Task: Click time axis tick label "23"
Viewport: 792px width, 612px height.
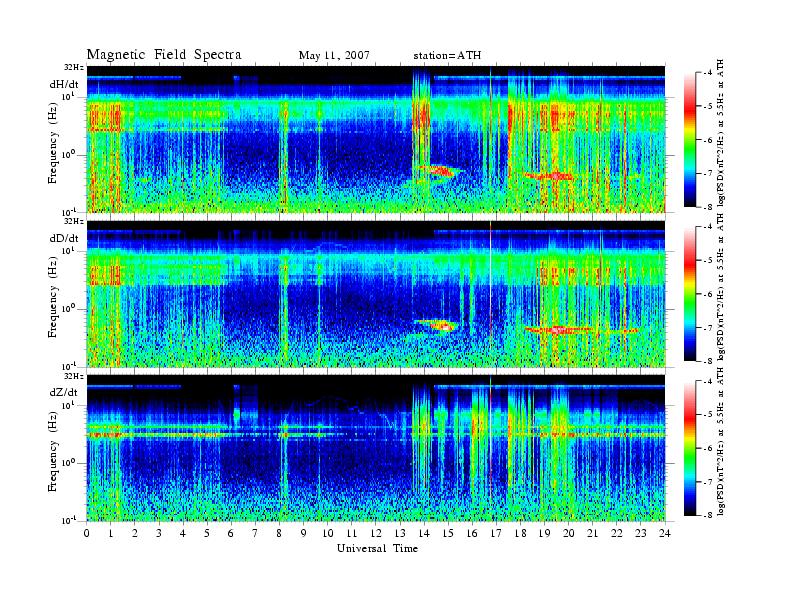Action: [641, 534]
